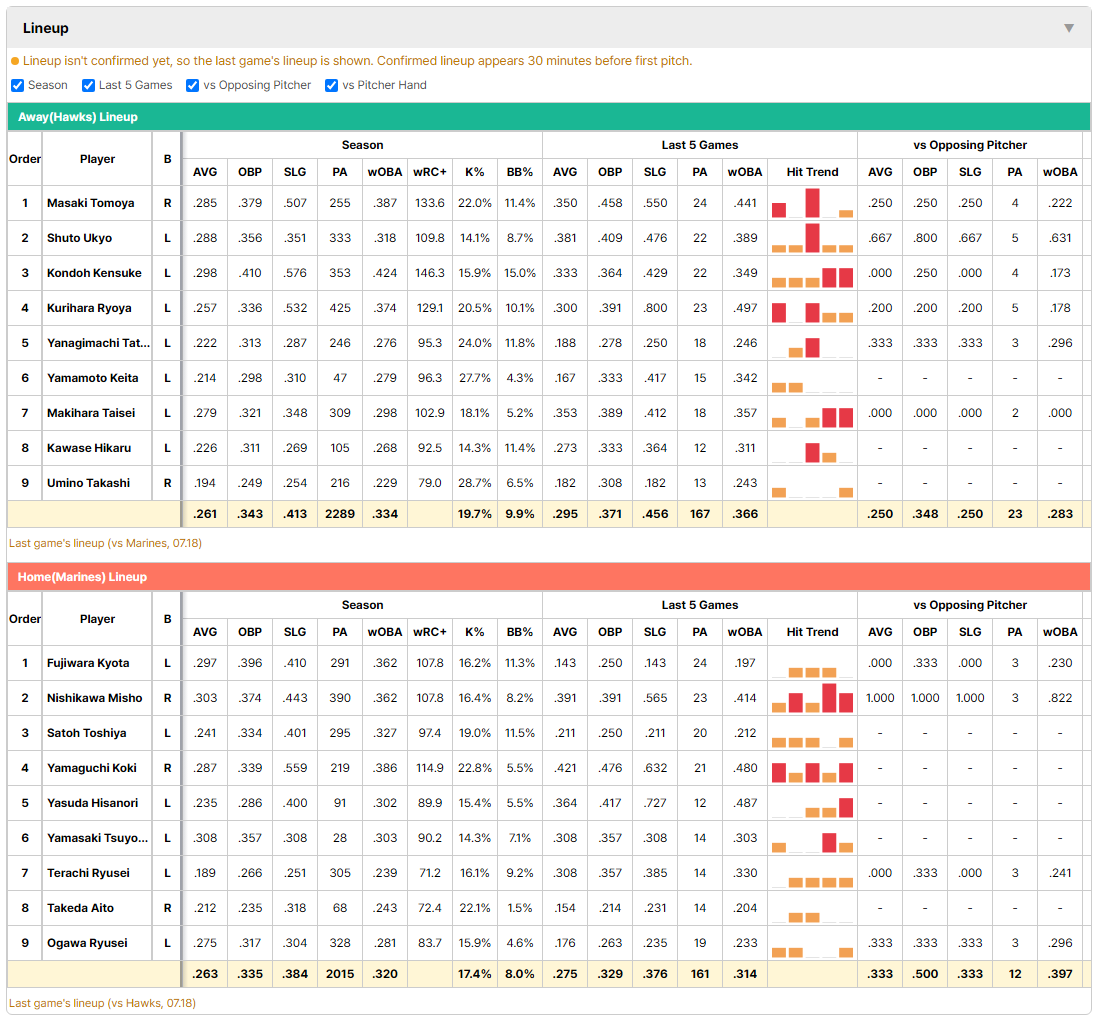Open player Shuto Ukyo
The height and width of the screenshot is (1021, 1098).
point(79,238)
